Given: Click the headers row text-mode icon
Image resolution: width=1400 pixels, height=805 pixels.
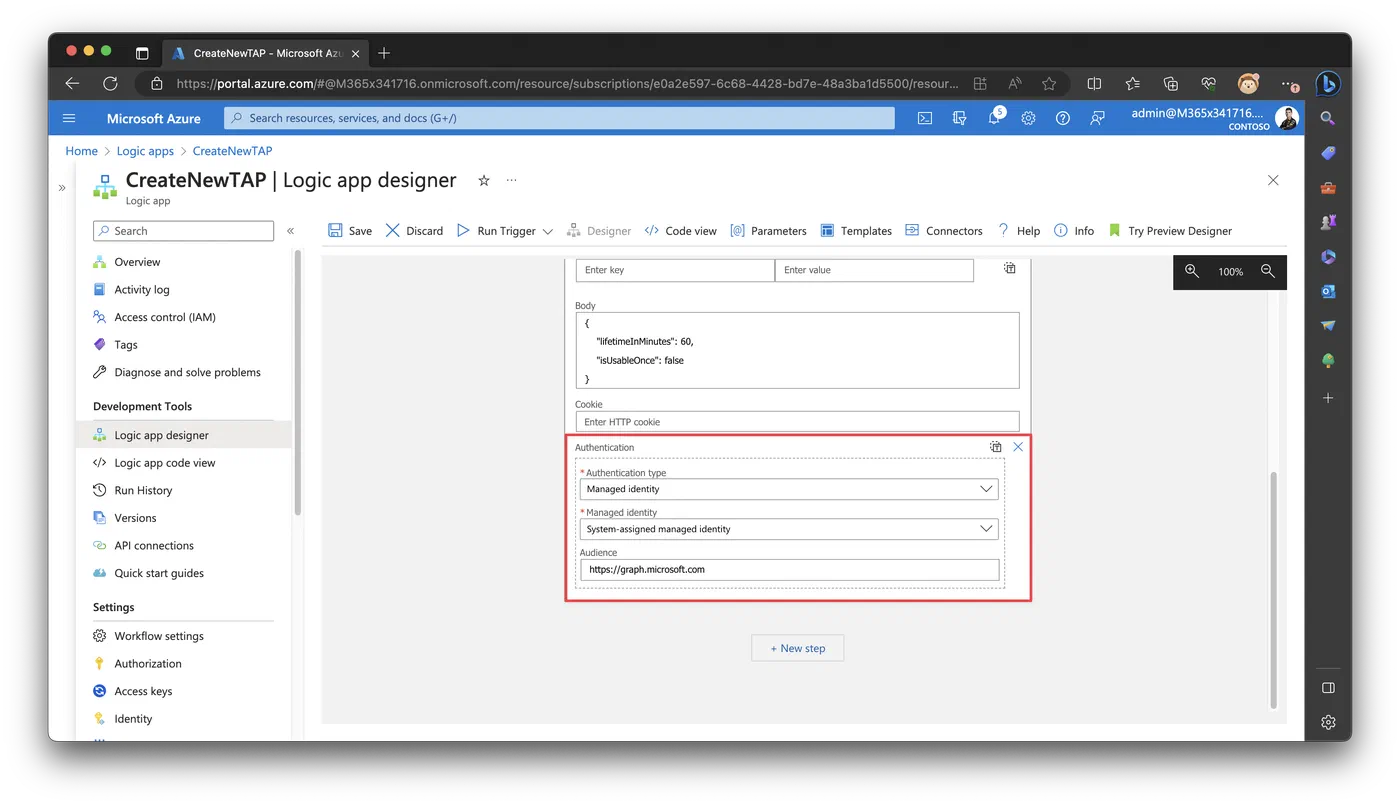Looking at the screenshot, I should click(1010, 269).
